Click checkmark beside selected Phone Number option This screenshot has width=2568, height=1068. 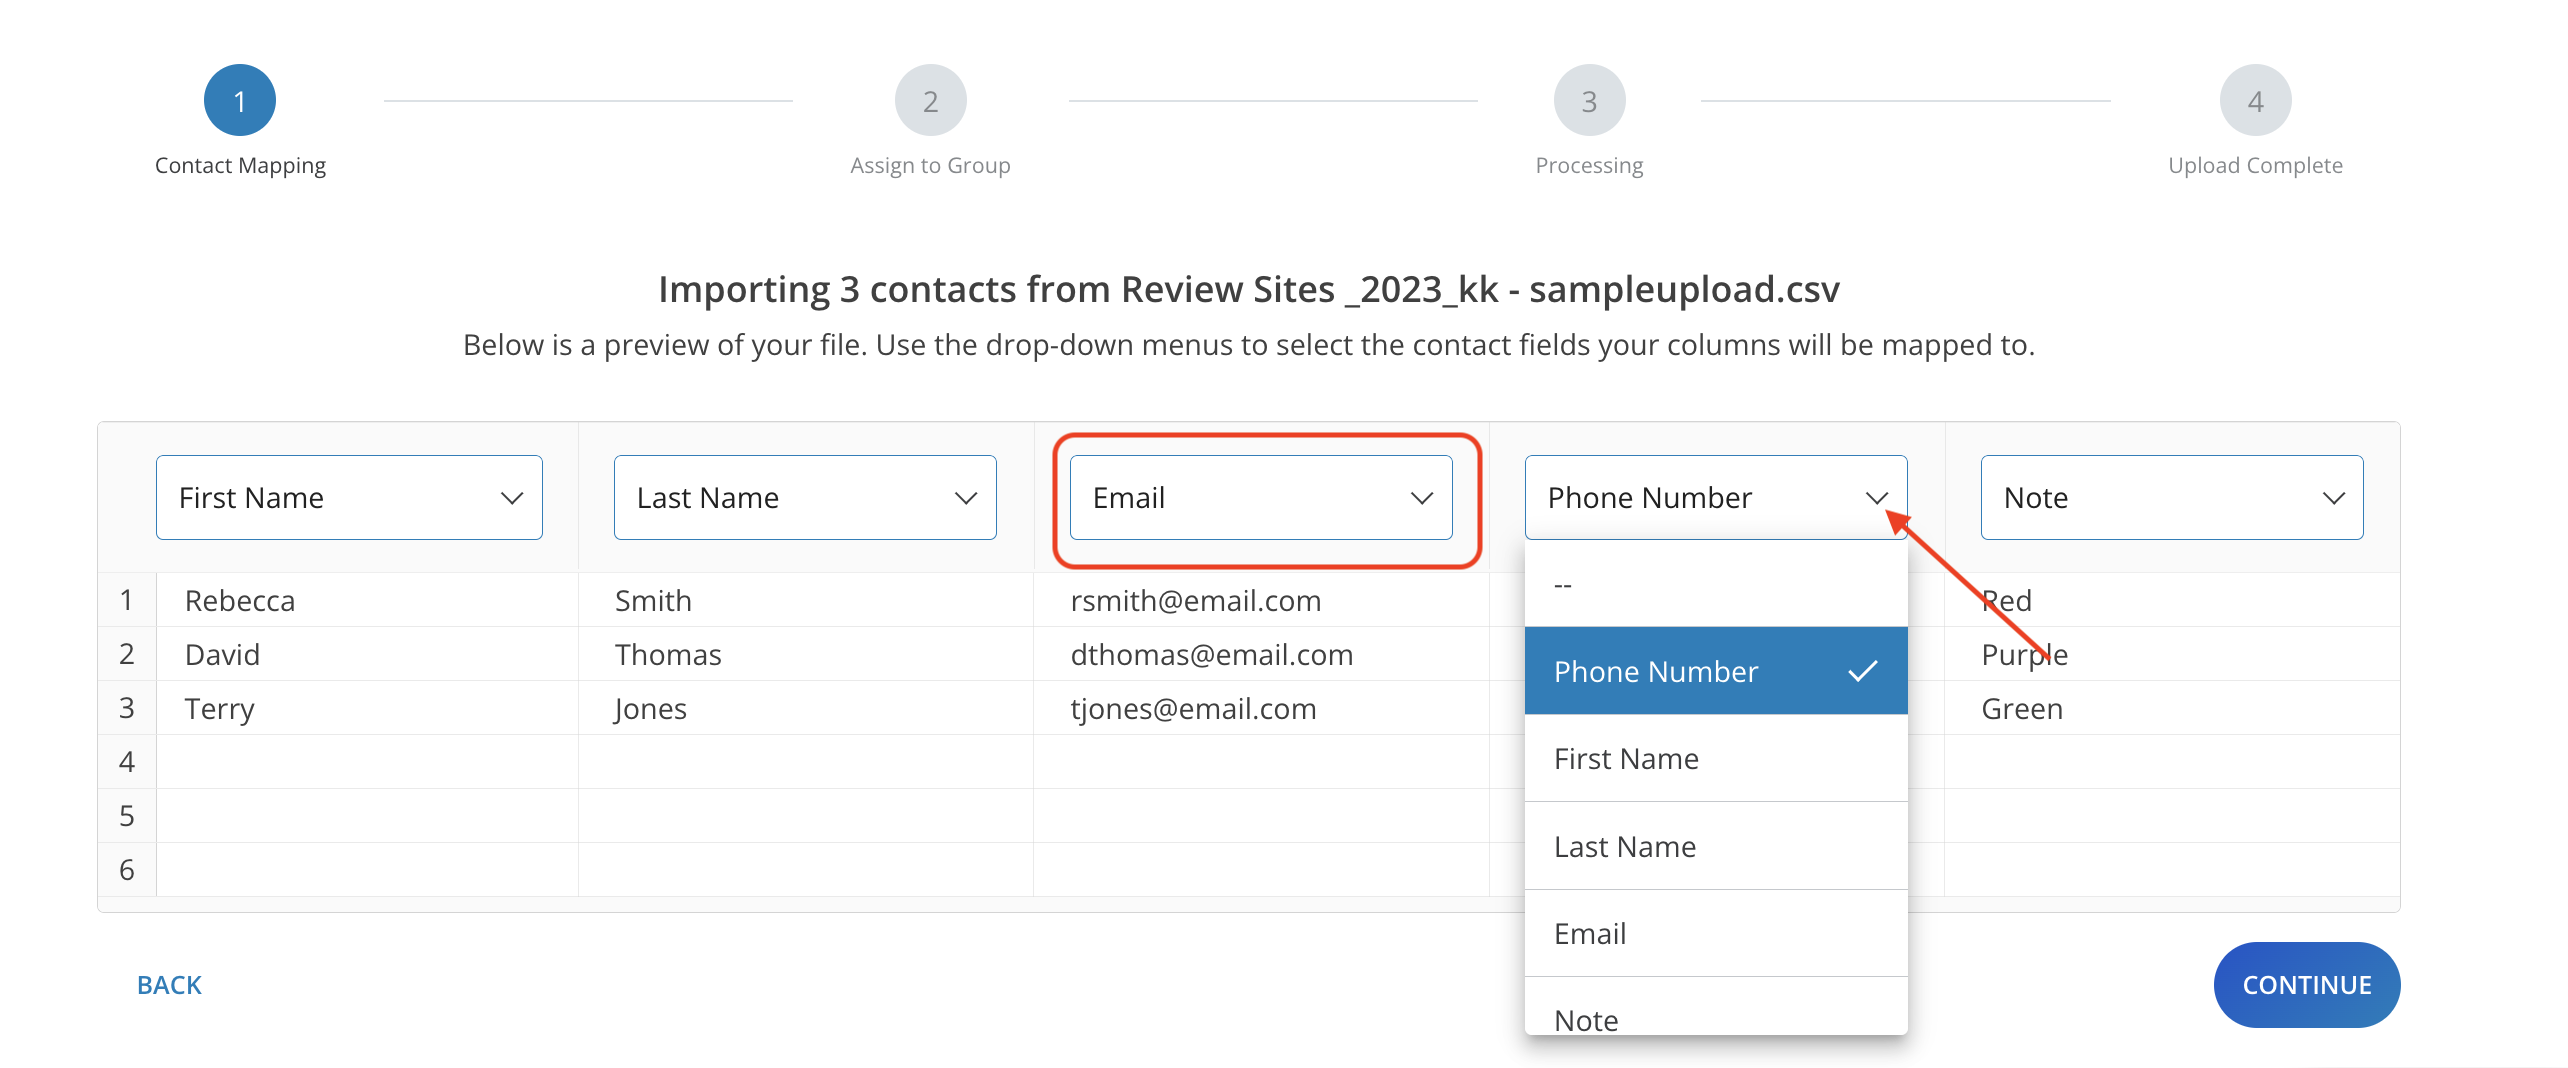click(x=1862, y=671)
